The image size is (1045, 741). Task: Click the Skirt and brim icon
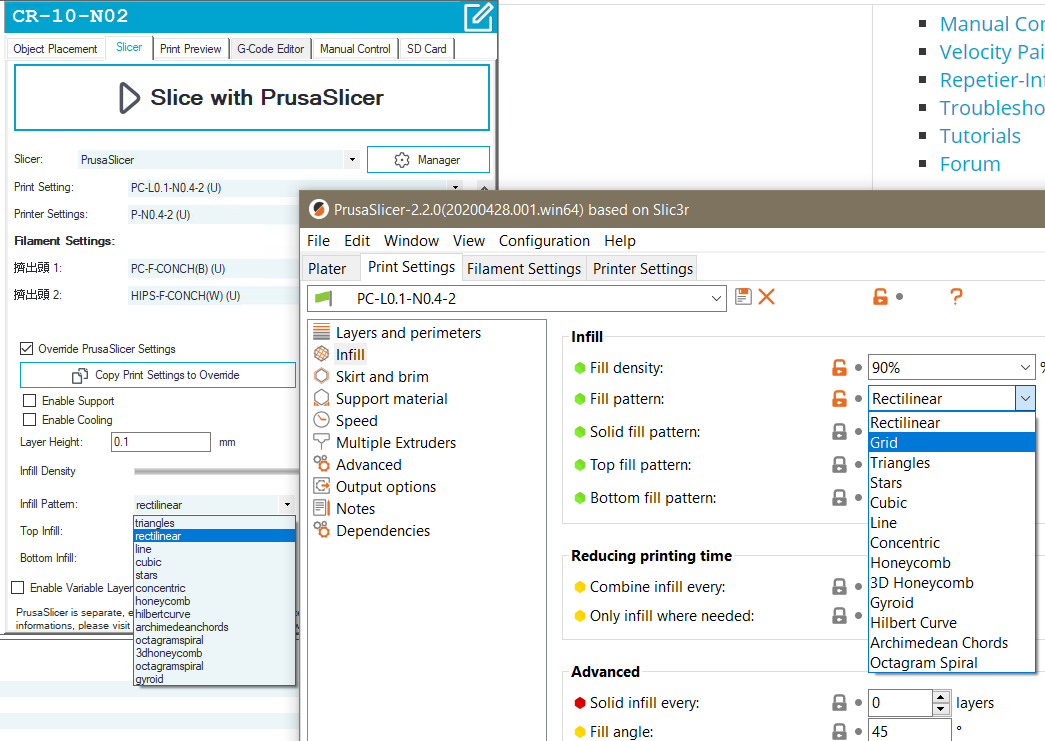point(321,376)
